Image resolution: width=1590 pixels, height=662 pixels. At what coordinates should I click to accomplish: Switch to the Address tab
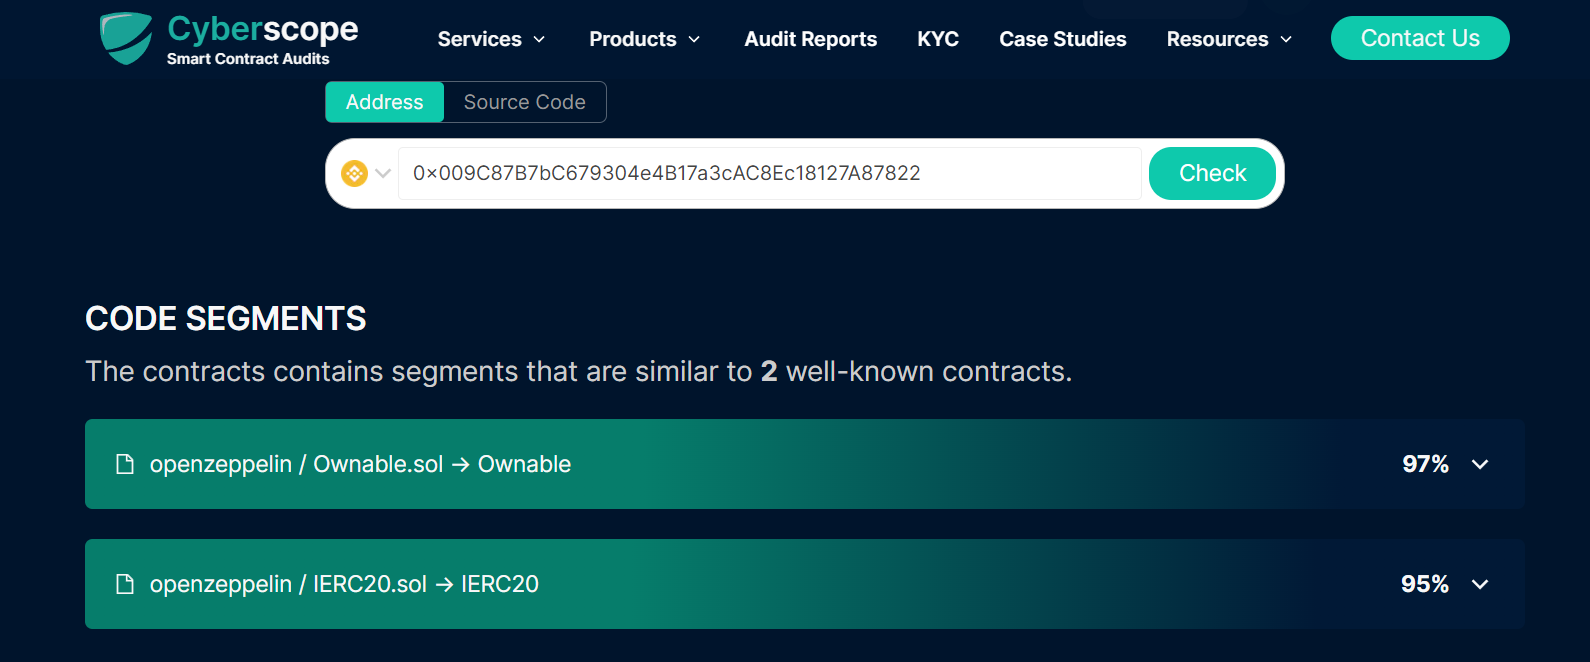(x=385, y=102)
